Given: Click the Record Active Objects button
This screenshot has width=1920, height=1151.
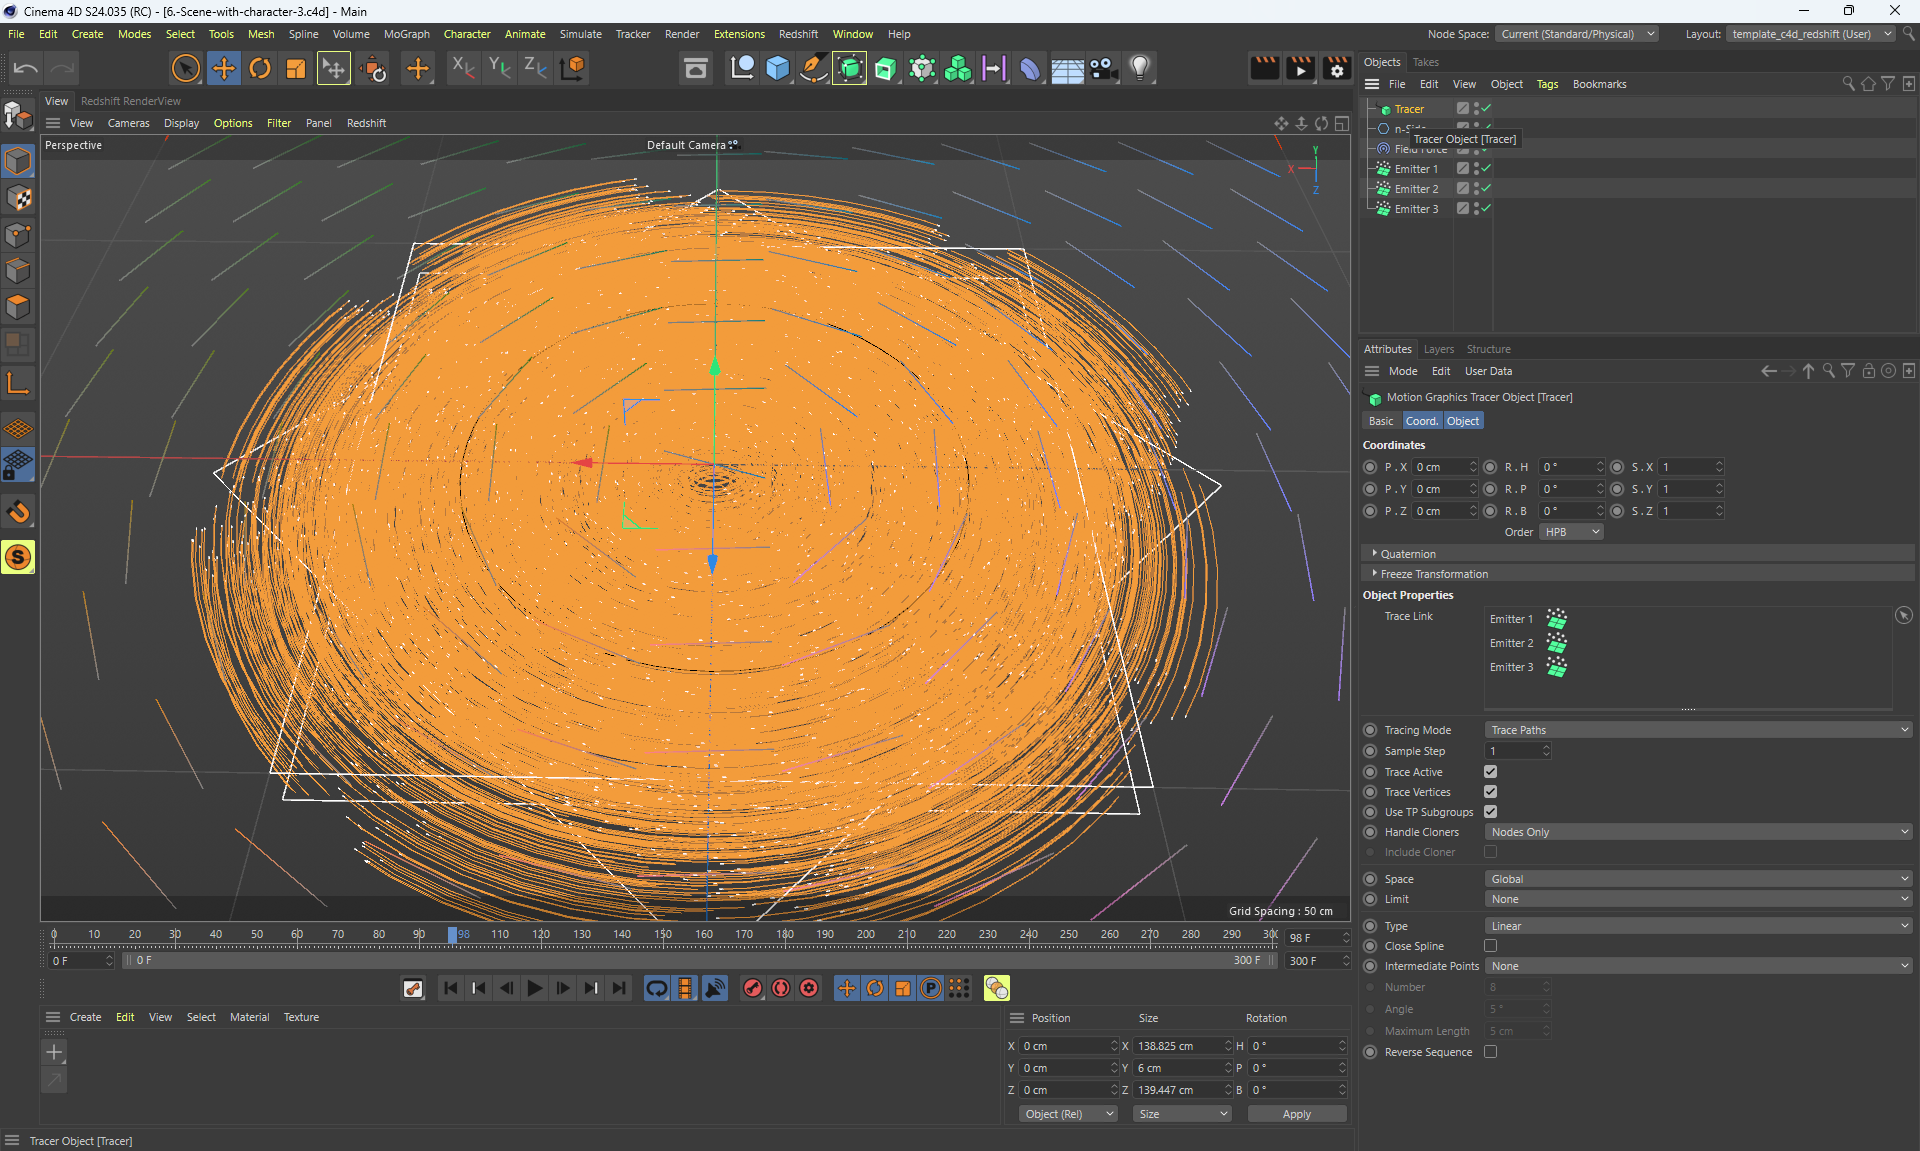Looking at the screenshot, I should point(753,988).
